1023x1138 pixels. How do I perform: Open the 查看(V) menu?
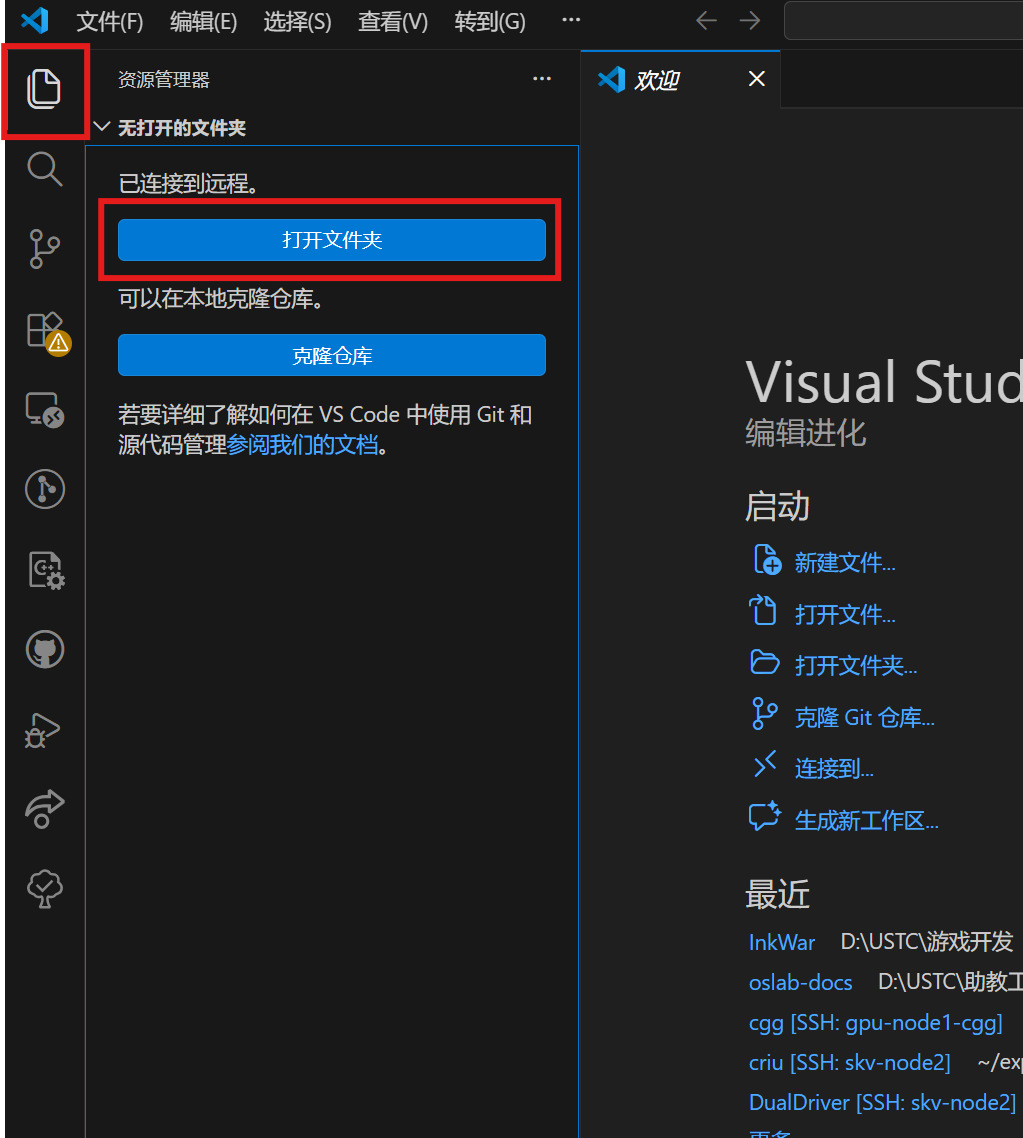click(x=393, y=22)
